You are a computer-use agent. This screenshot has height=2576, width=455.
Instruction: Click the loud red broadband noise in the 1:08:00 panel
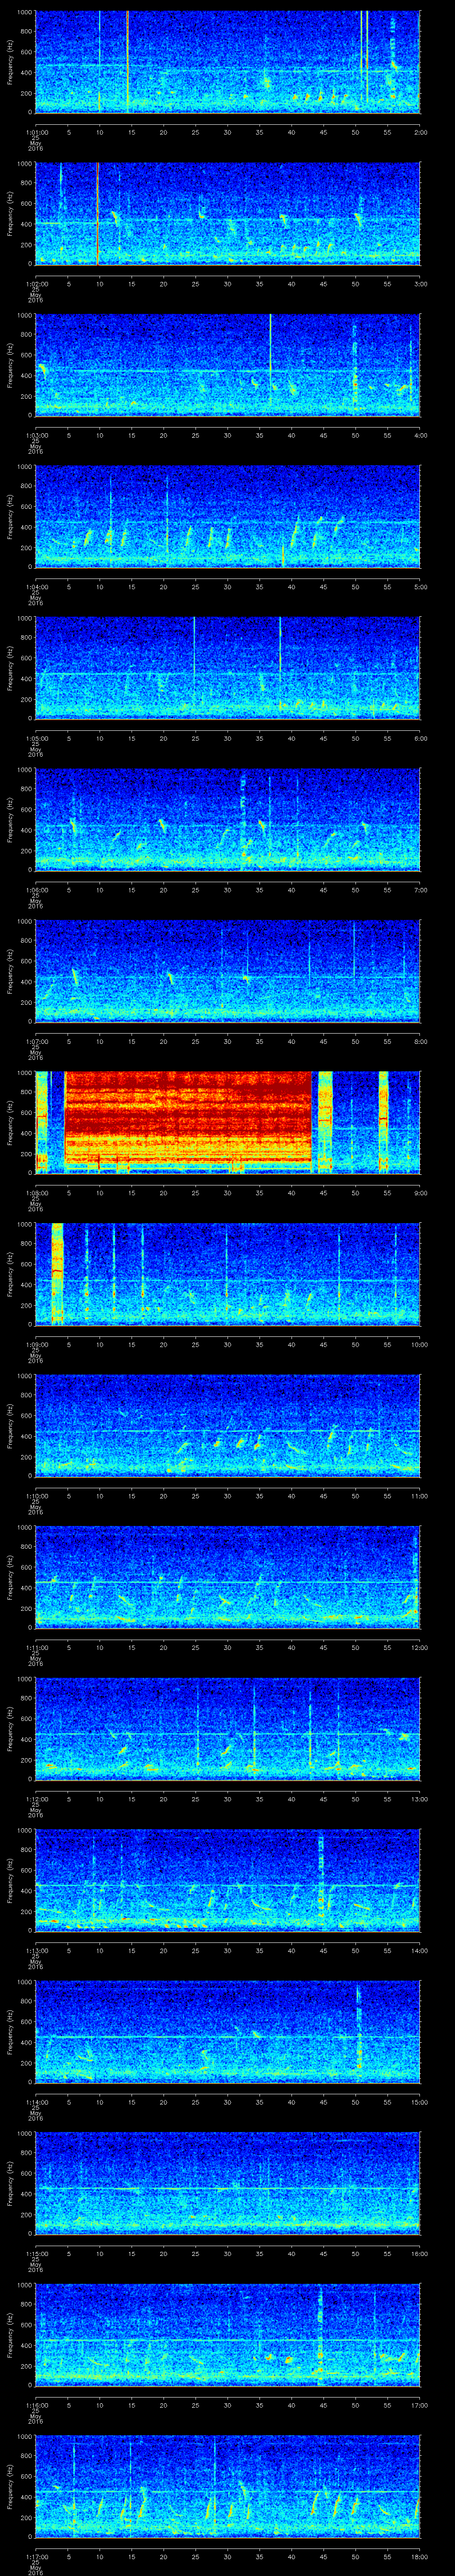pos(188,1122)
